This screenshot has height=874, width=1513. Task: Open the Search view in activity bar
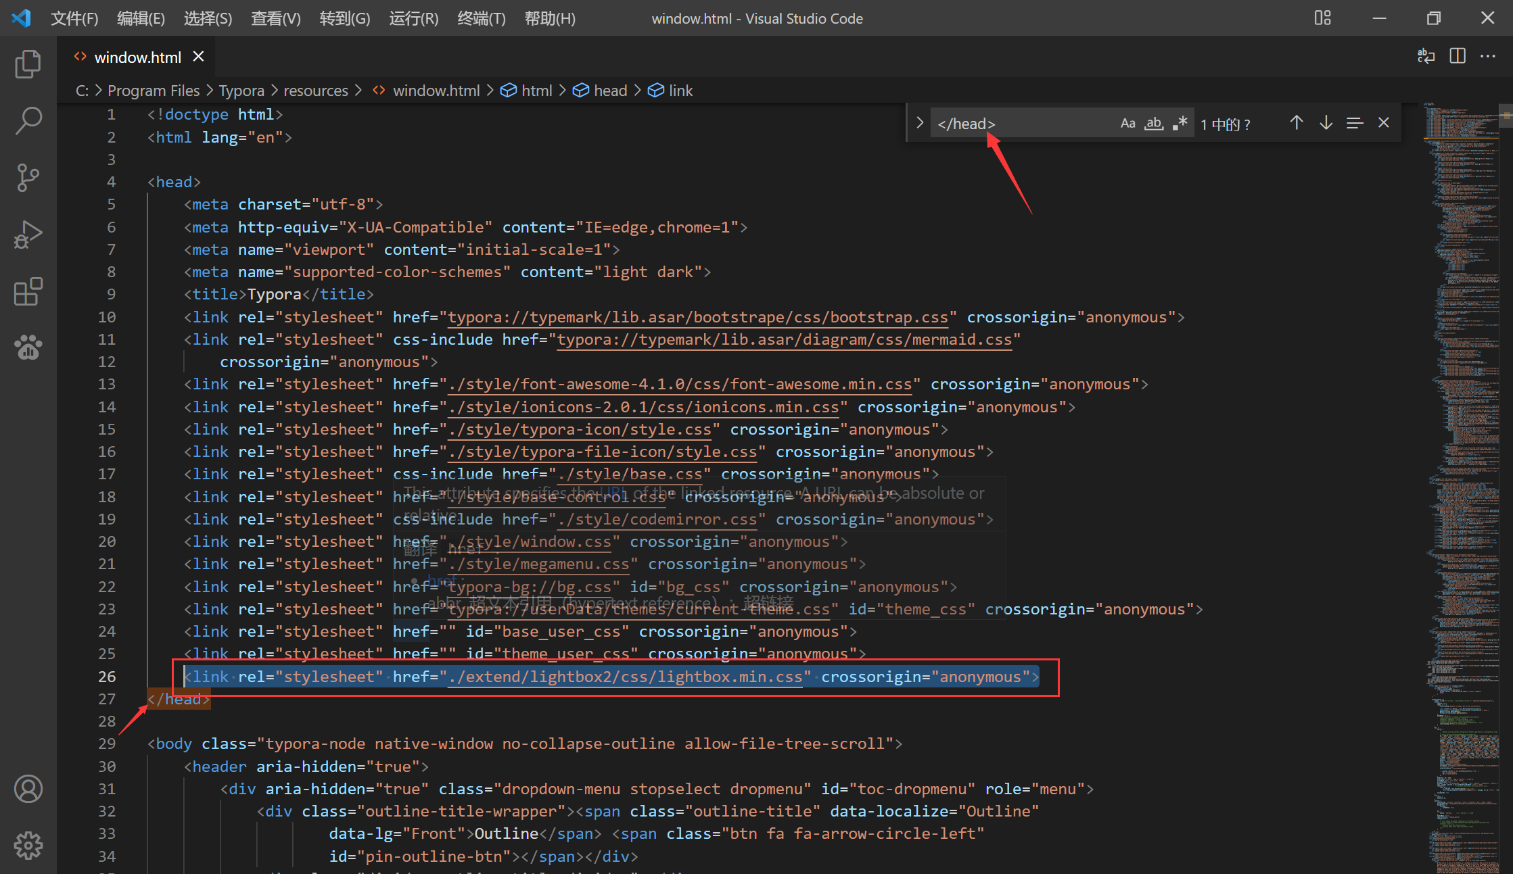tap(28, 121)
